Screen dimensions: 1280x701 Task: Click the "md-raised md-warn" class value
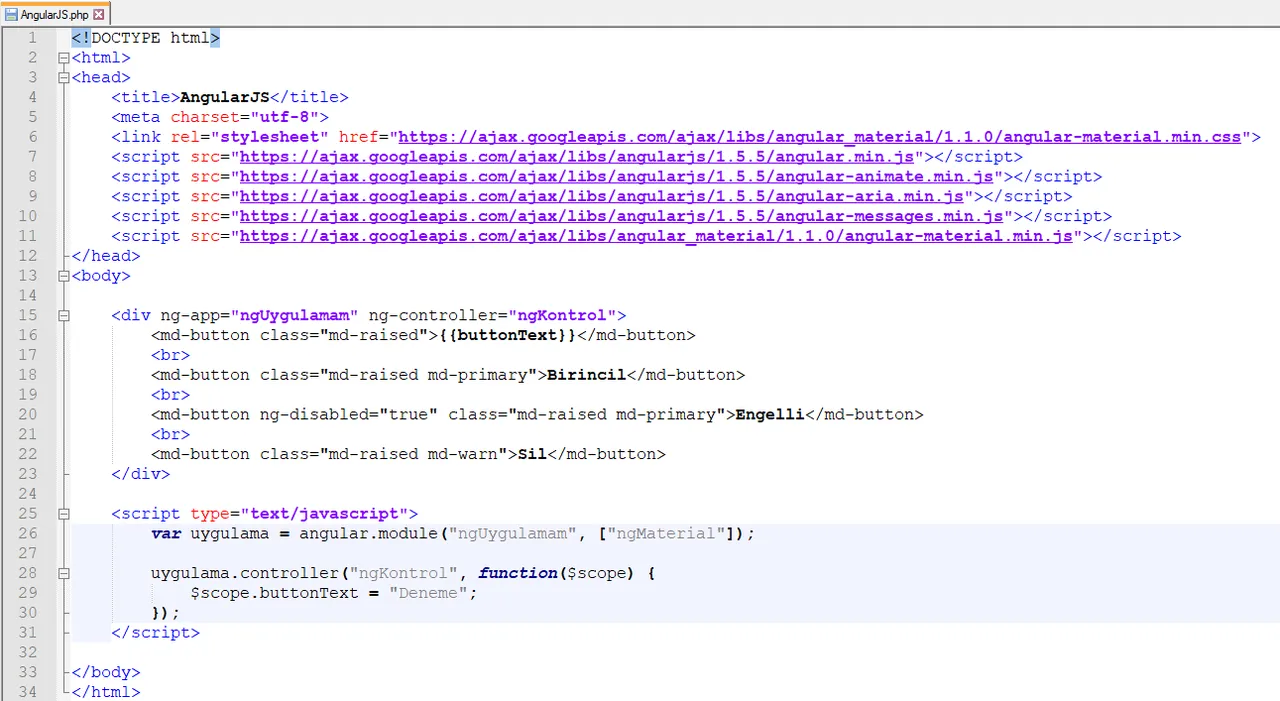point(414,454)
